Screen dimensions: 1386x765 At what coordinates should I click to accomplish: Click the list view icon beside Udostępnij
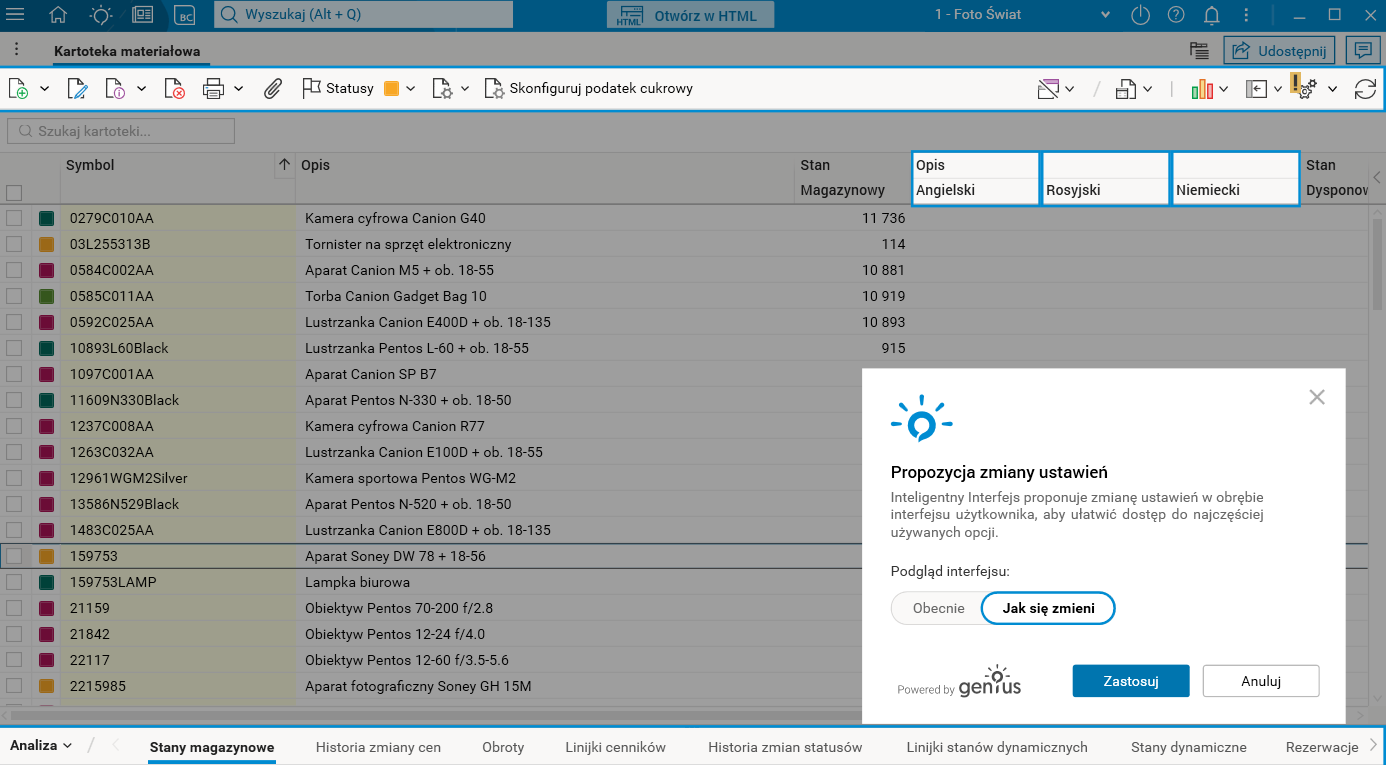point(1199,51)
